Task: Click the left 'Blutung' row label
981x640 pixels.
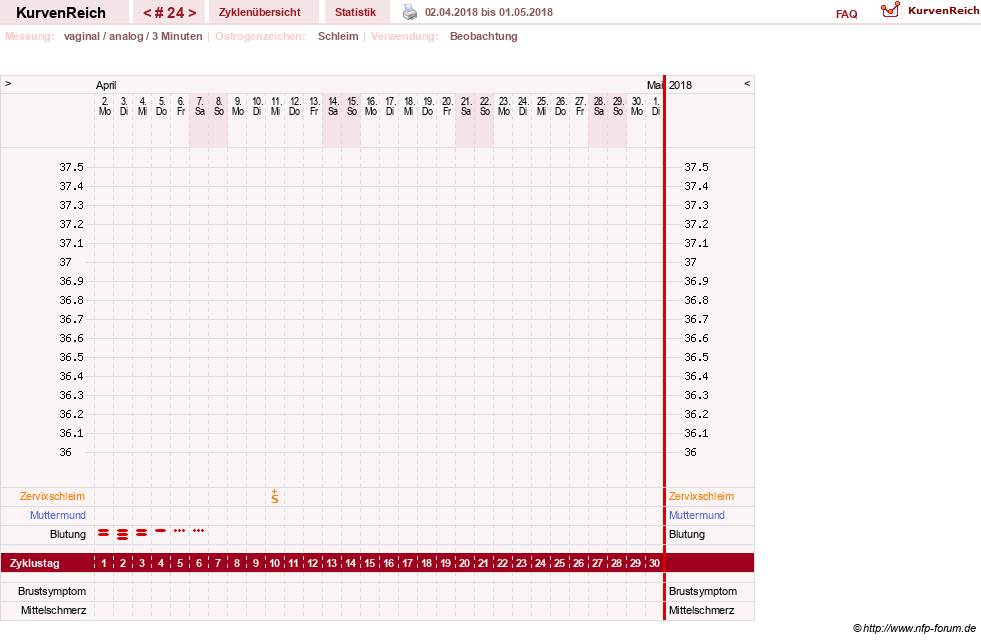Action: [68, 534]
